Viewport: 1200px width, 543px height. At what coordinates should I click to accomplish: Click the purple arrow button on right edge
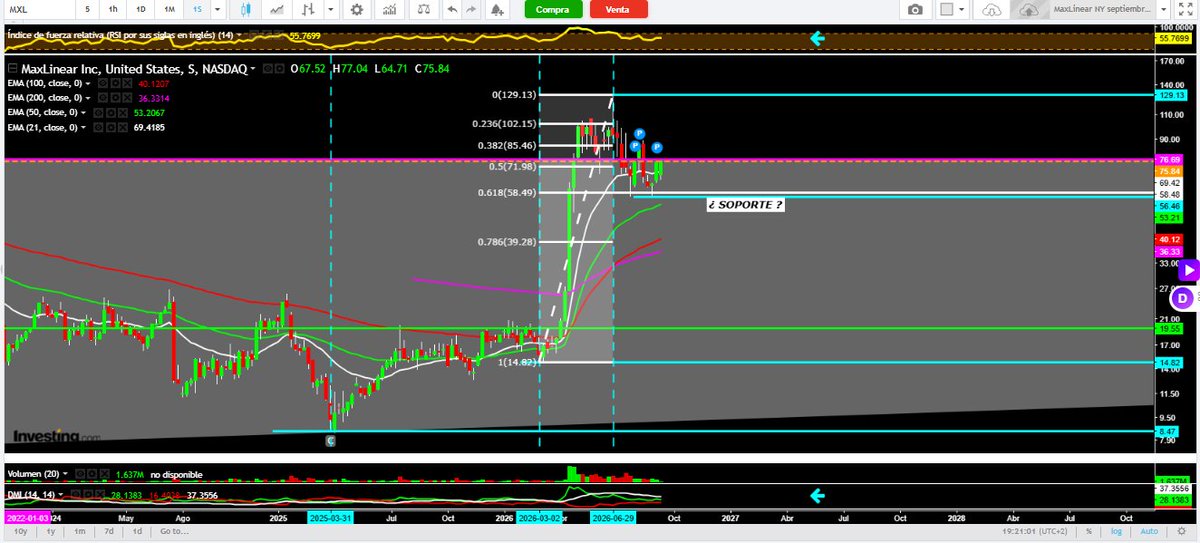[1189, 269]
